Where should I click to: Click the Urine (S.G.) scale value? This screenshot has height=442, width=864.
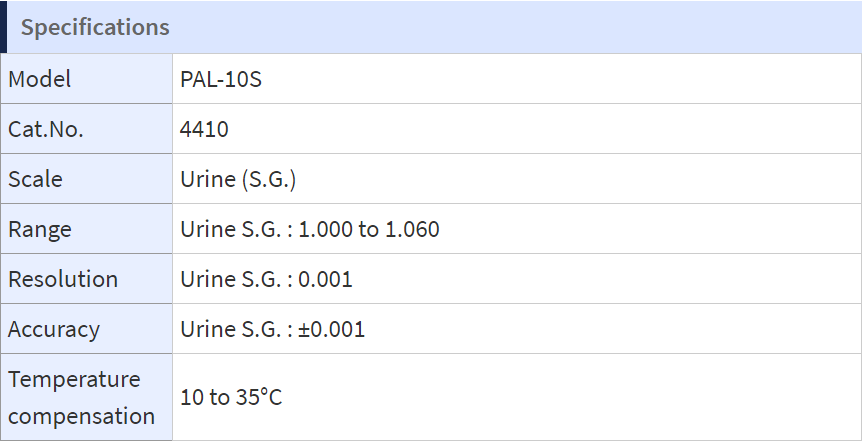point(238,180)
